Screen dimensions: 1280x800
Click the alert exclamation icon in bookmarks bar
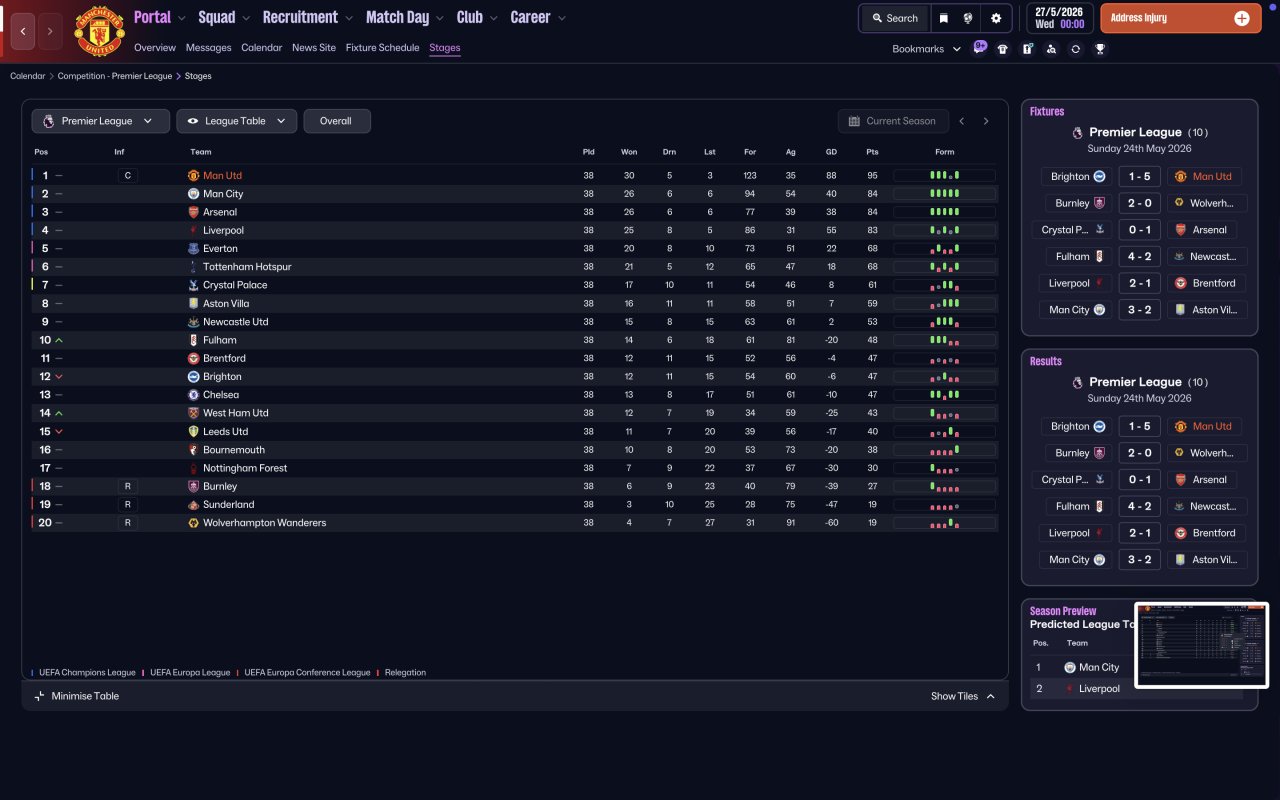click(x=1027, y=49)
